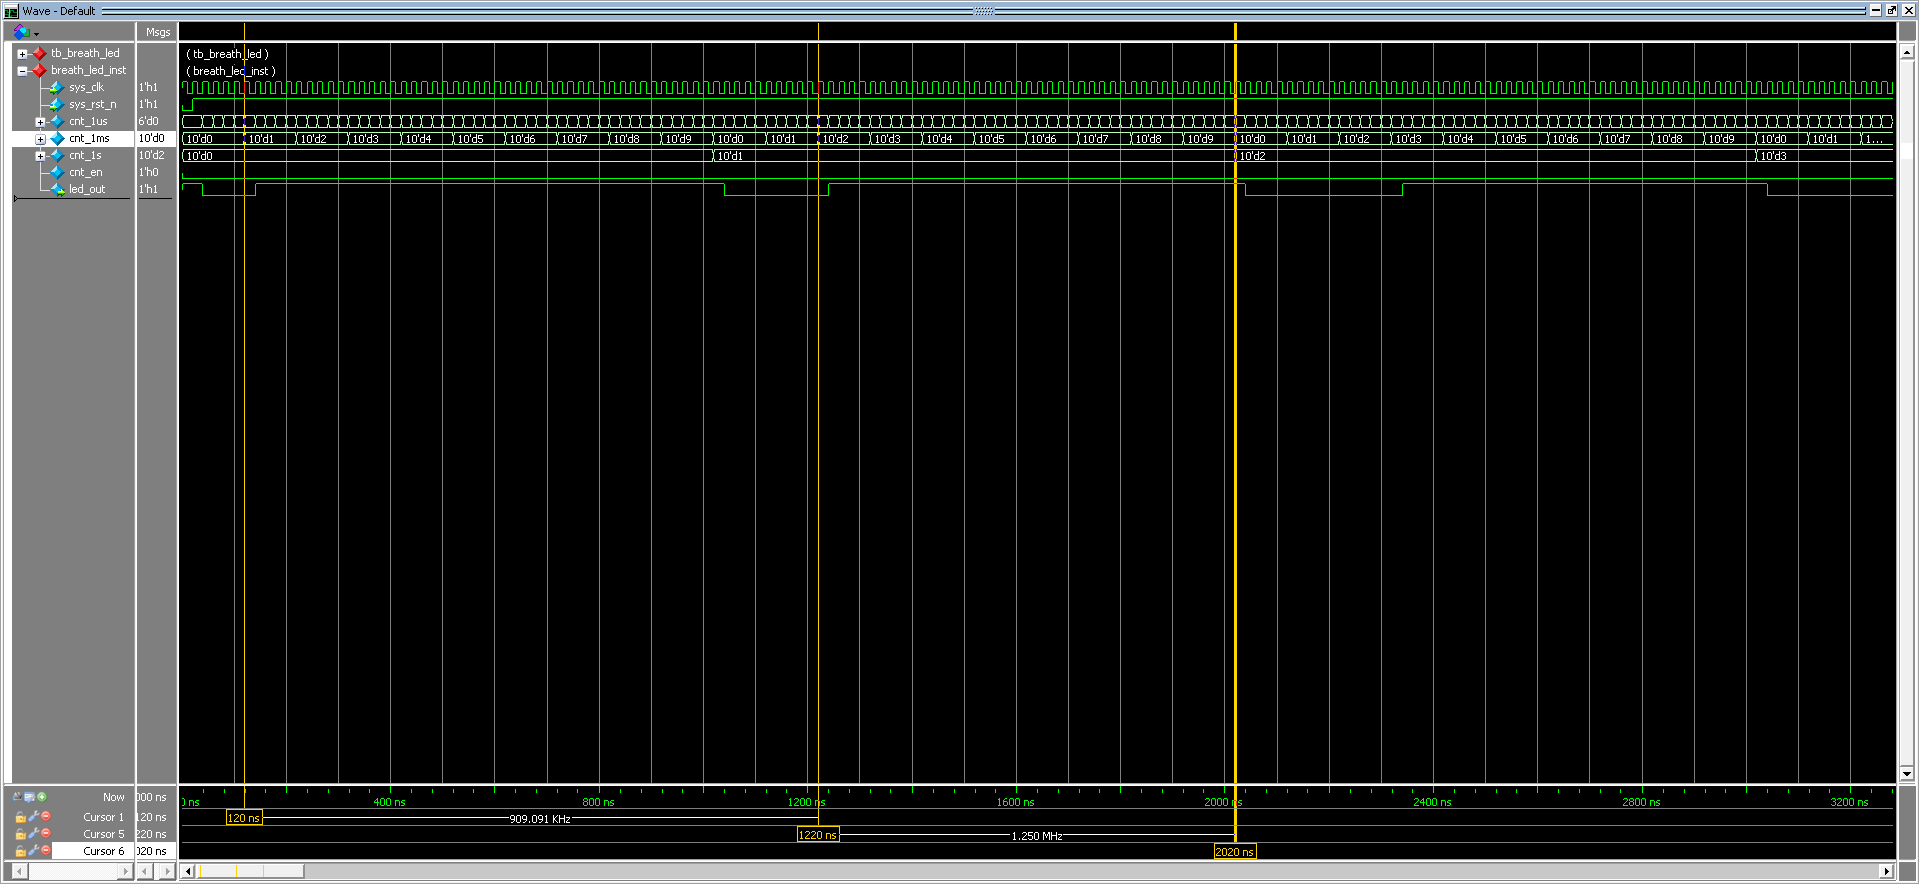Click the vertical scrollbar down arrow
Image resolution: width=1920 pixels, height=885 pixels.
(x=1906, y=773)
